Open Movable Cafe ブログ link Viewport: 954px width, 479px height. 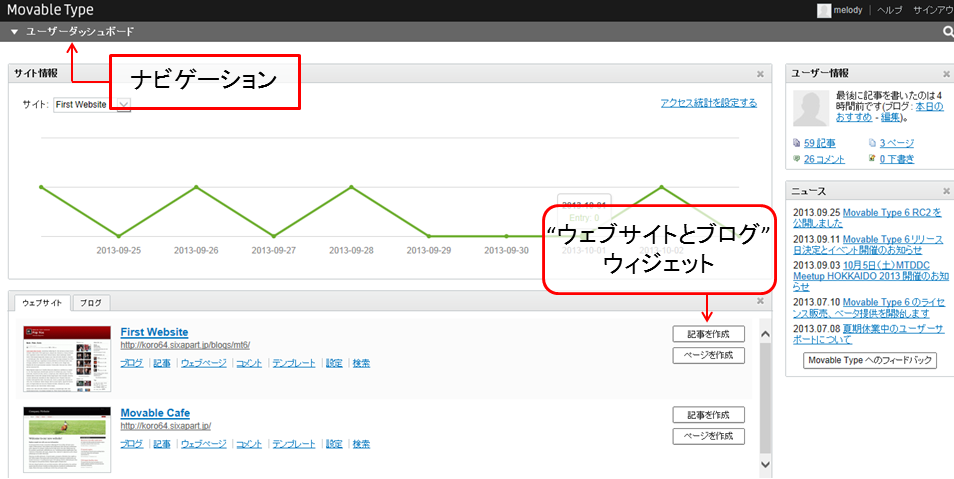tap(132, 444)
